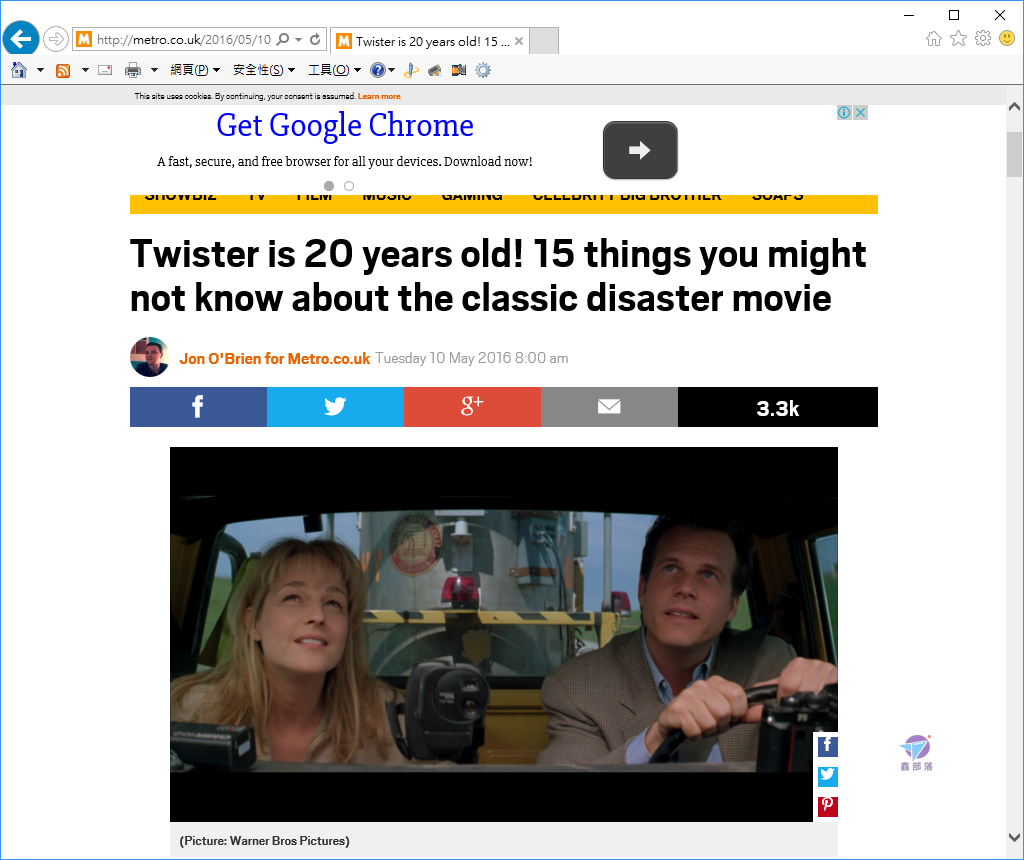
Task: Select the second ad carousel dot
Action: [x=349, y=186]
